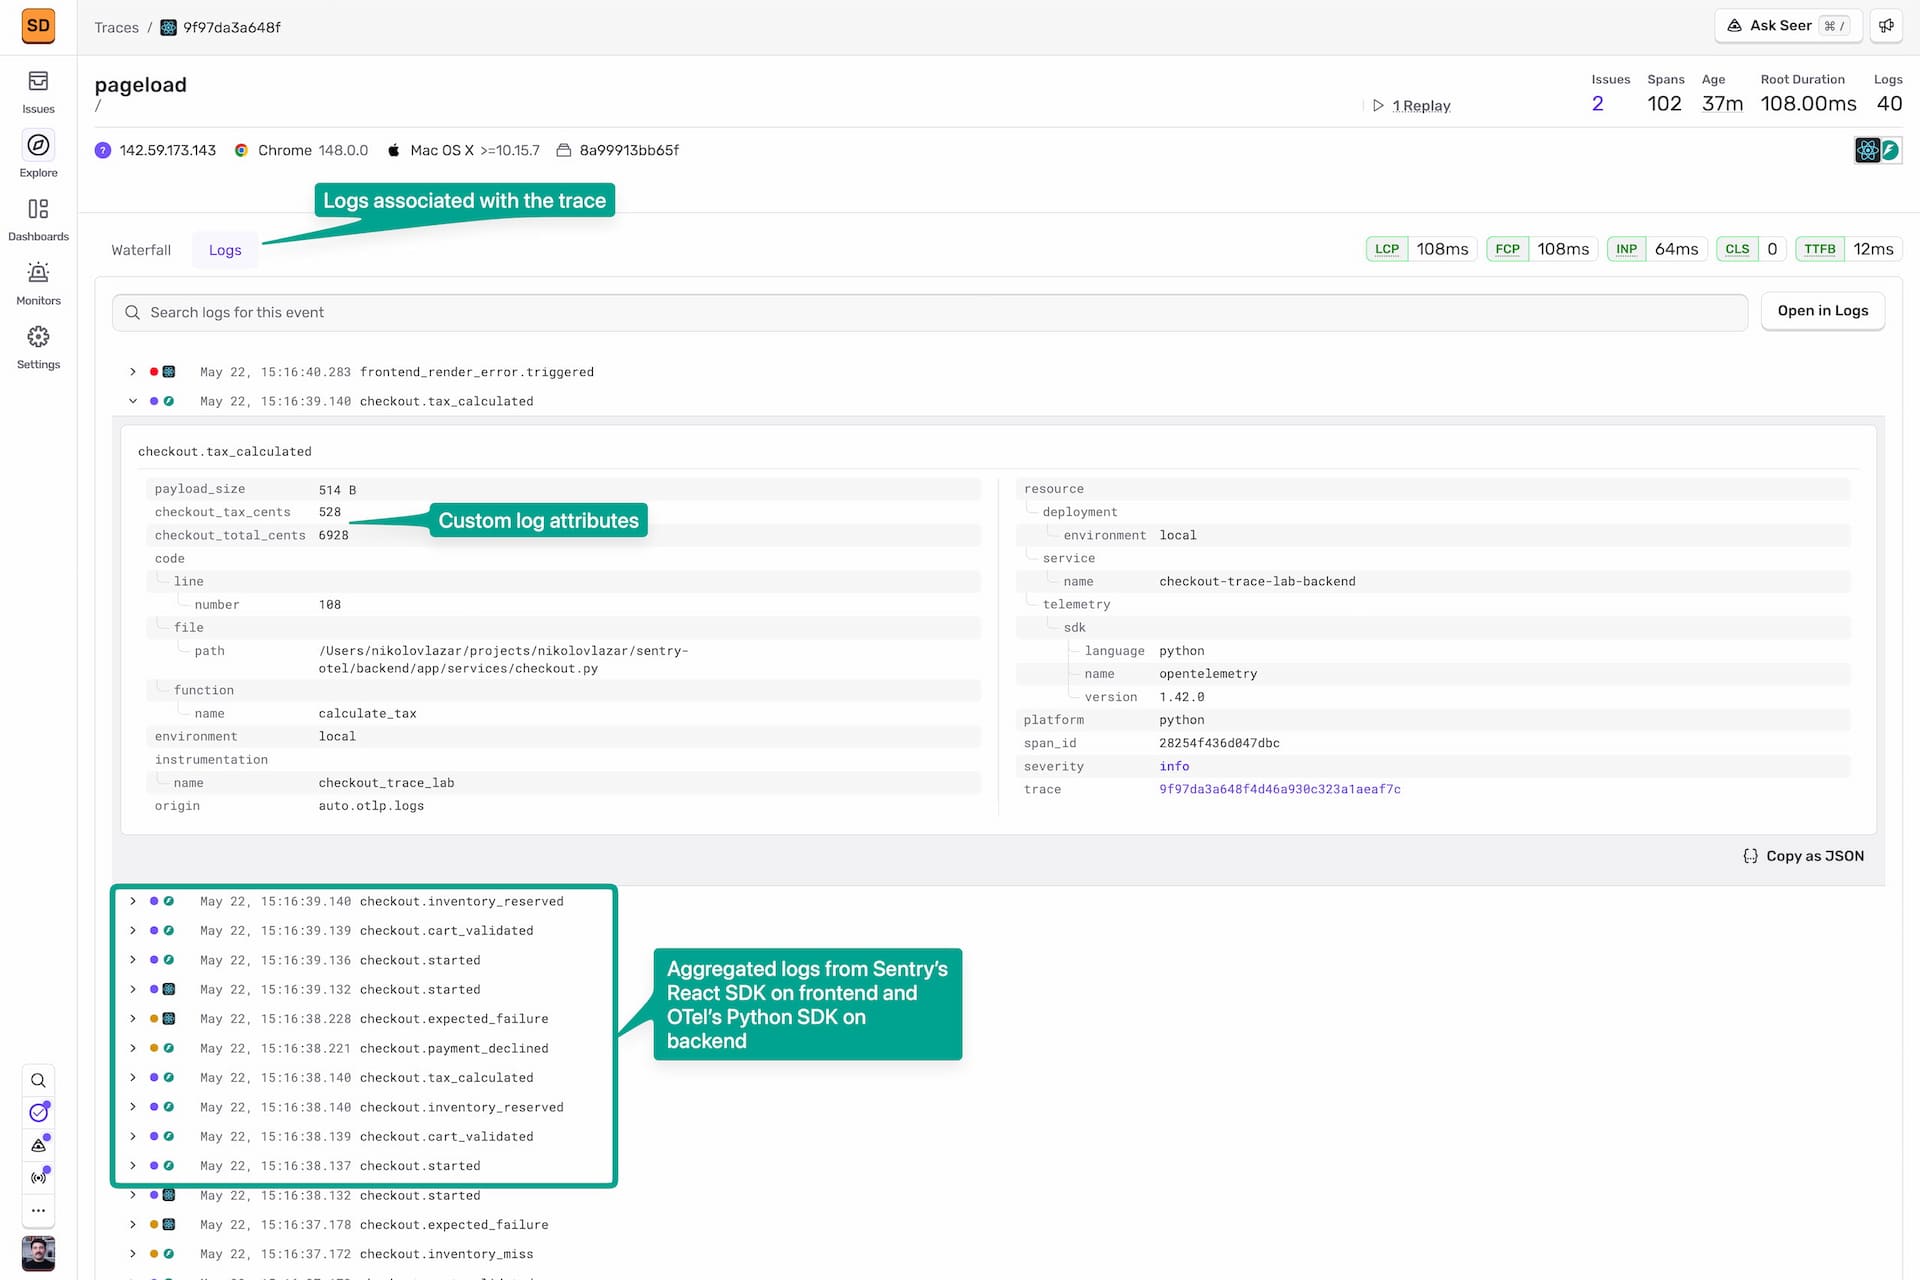The width and height of the screenshot is (1920, 1280).
Task: Click the Chrome browser icon
Action: [241, 150]
